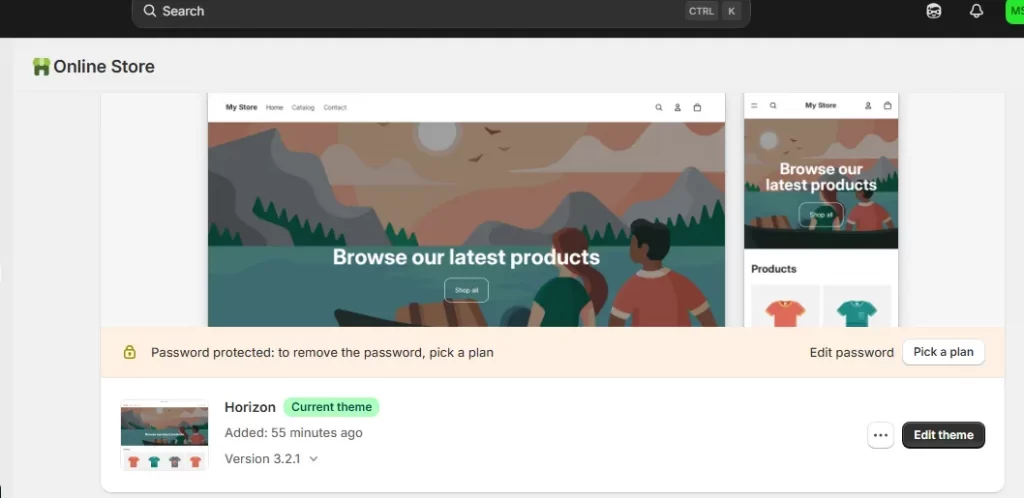Click teal t-shirt product in mobile preview

[x=857, y=306]
